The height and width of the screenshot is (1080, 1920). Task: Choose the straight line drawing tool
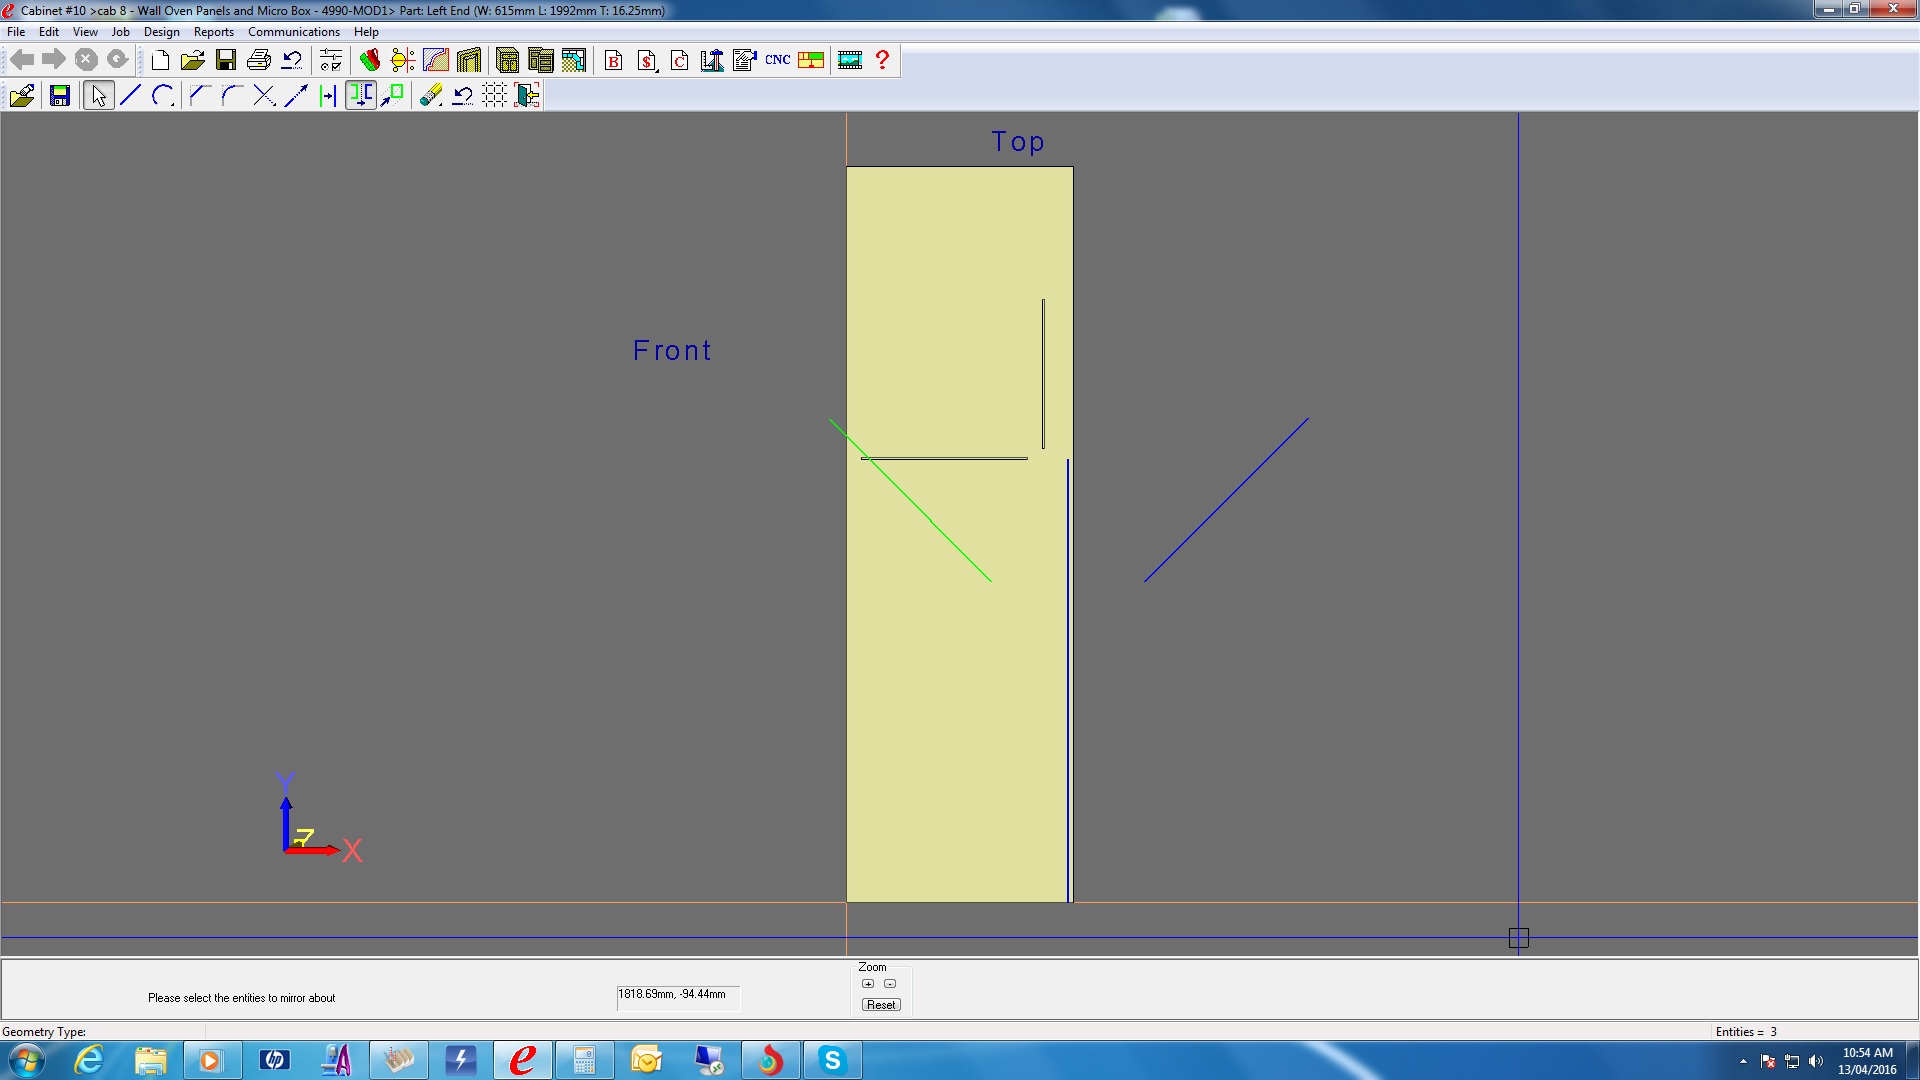pos(130,95)
